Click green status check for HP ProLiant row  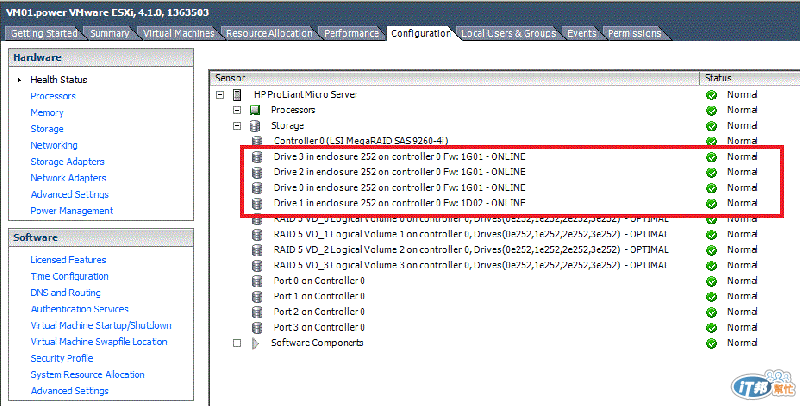(711, 95)
